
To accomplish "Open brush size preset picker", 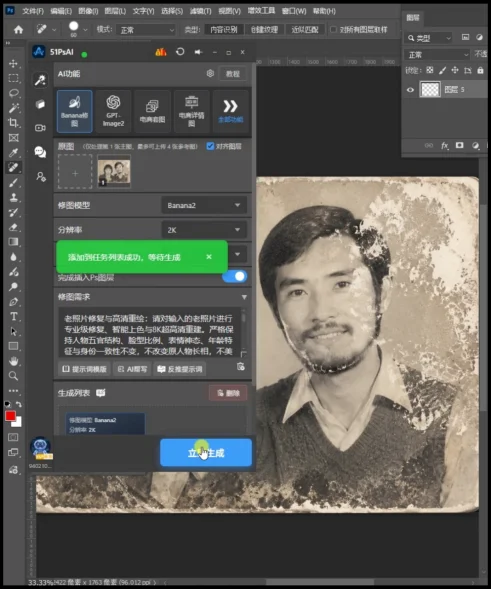I will [86, 30].
